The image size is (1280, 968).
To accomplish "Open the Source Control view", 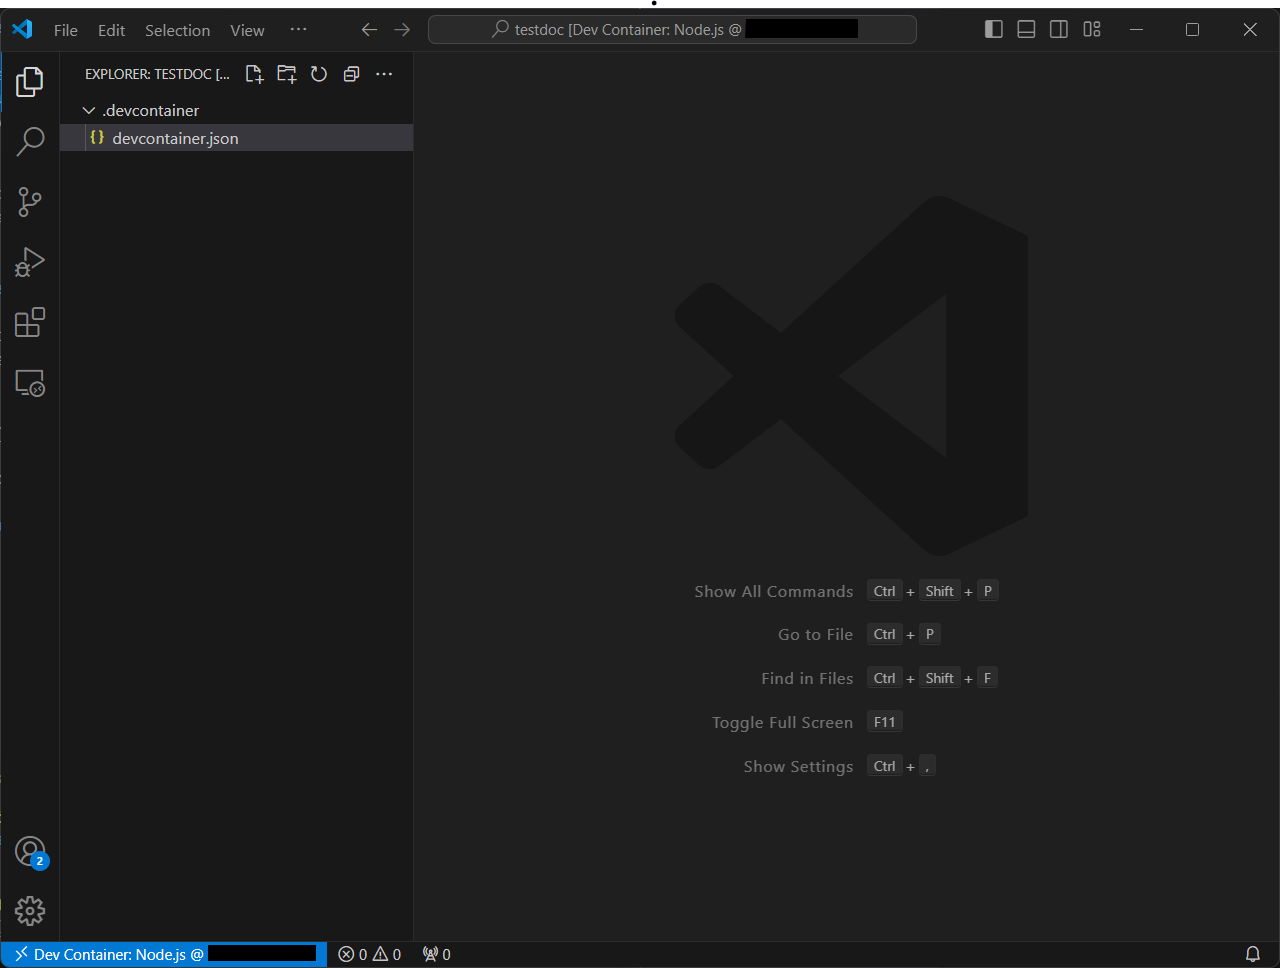I will [x=30, y=202].
